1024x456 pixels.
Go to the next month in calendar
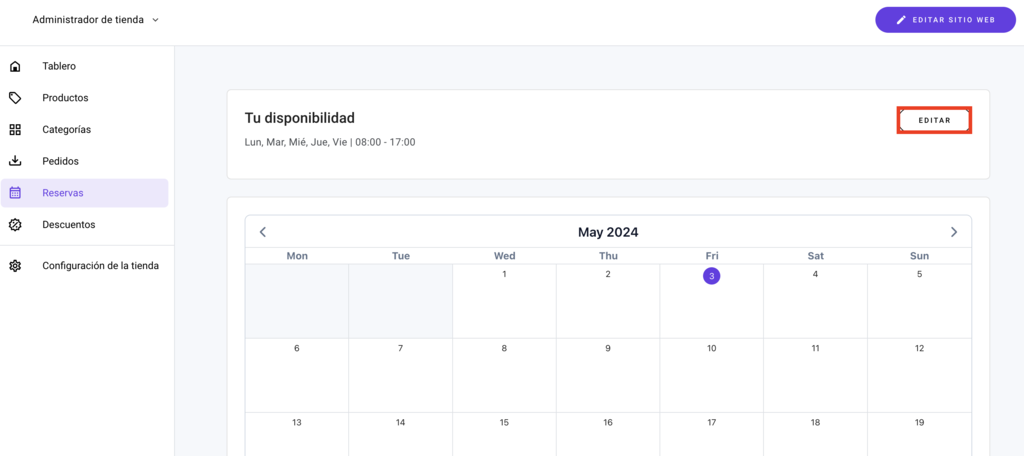[953, 232]
